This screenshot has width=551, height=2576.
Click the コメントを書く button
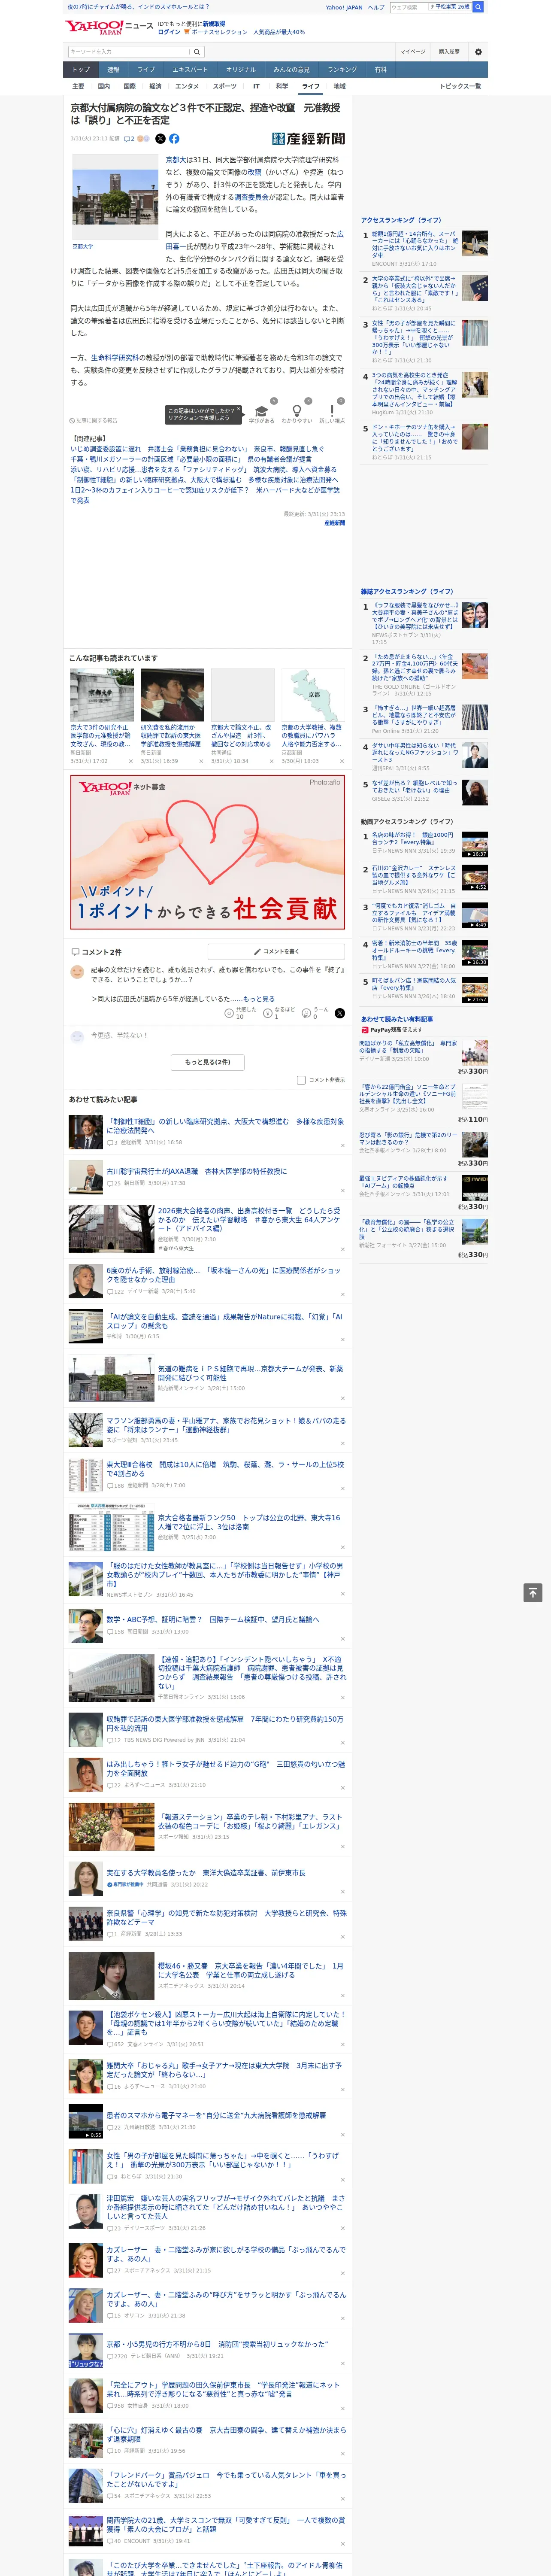276,951
